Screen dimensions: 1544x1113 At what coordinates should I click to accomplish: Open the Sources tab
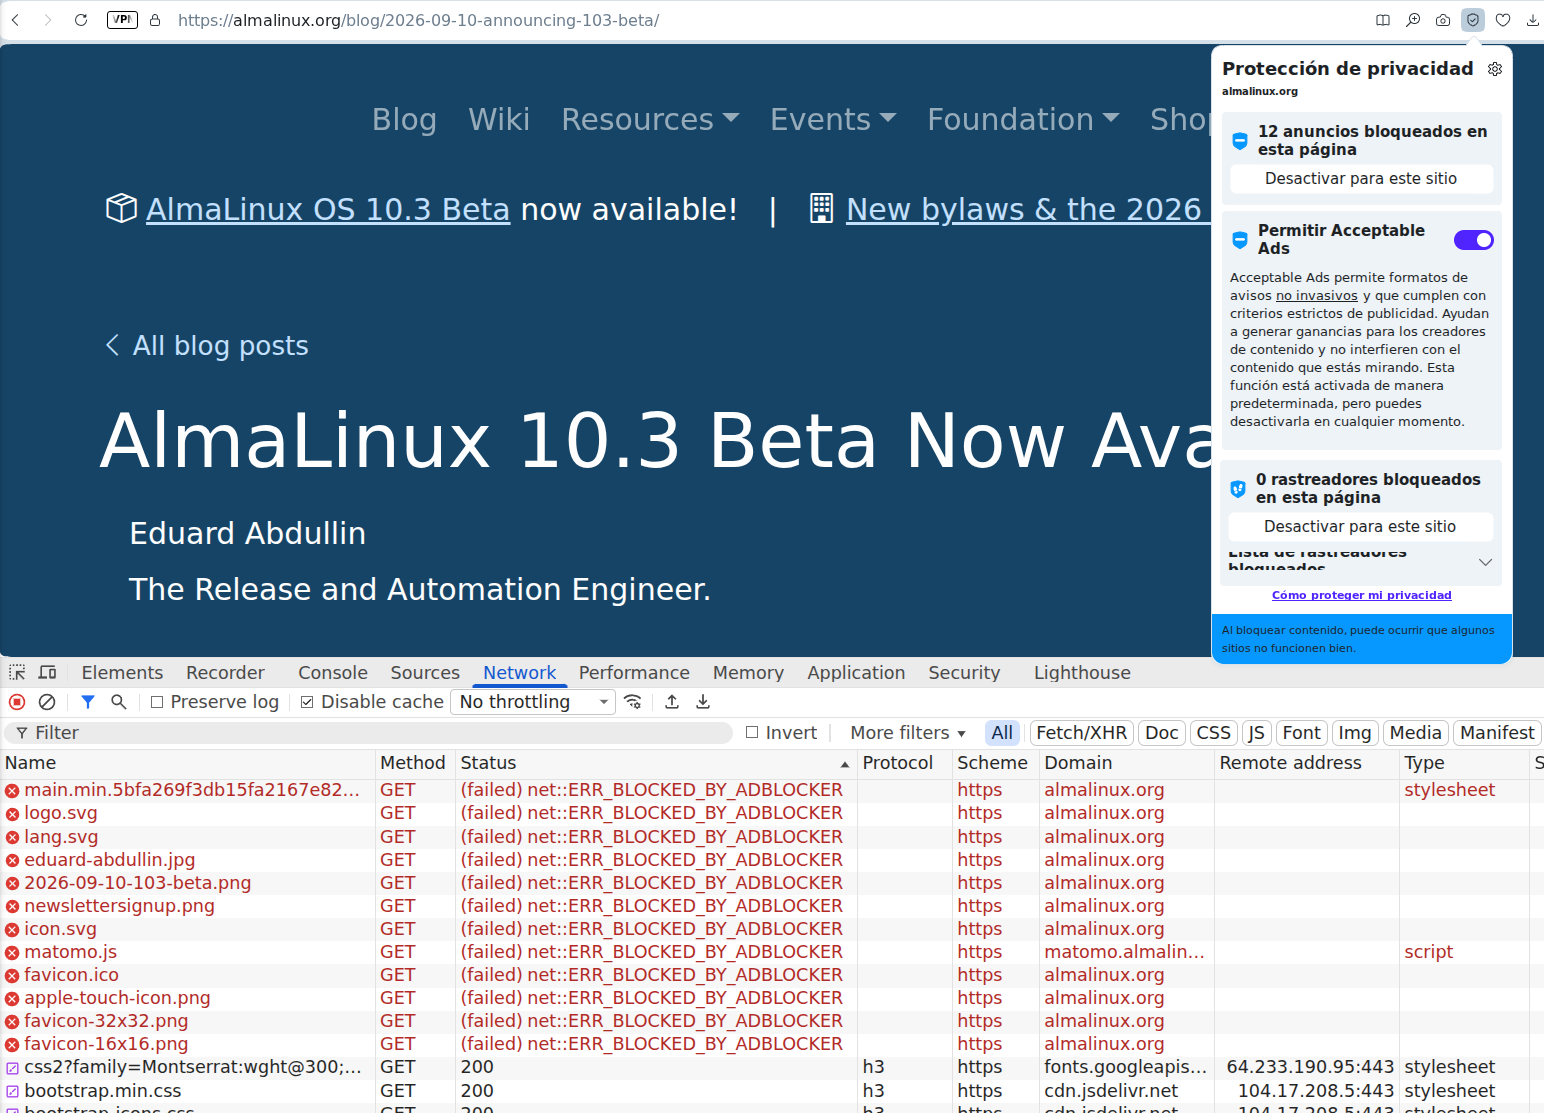click(425, 673)
